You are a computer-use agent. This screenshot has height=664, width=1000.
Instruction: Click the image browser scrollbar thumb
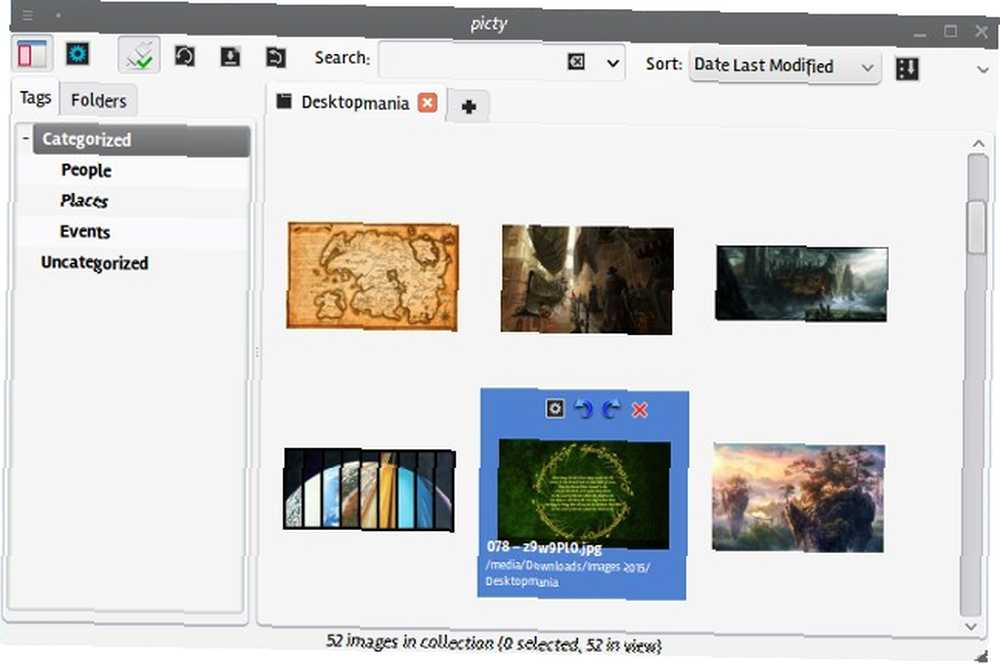(976, 226)
